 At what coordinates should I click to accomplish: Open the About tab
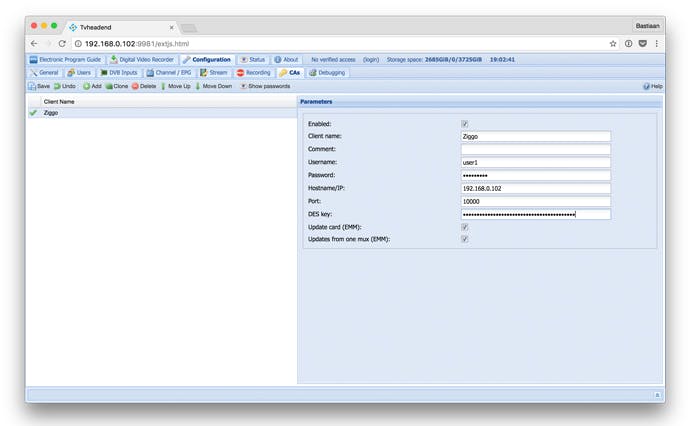(286, 60)
